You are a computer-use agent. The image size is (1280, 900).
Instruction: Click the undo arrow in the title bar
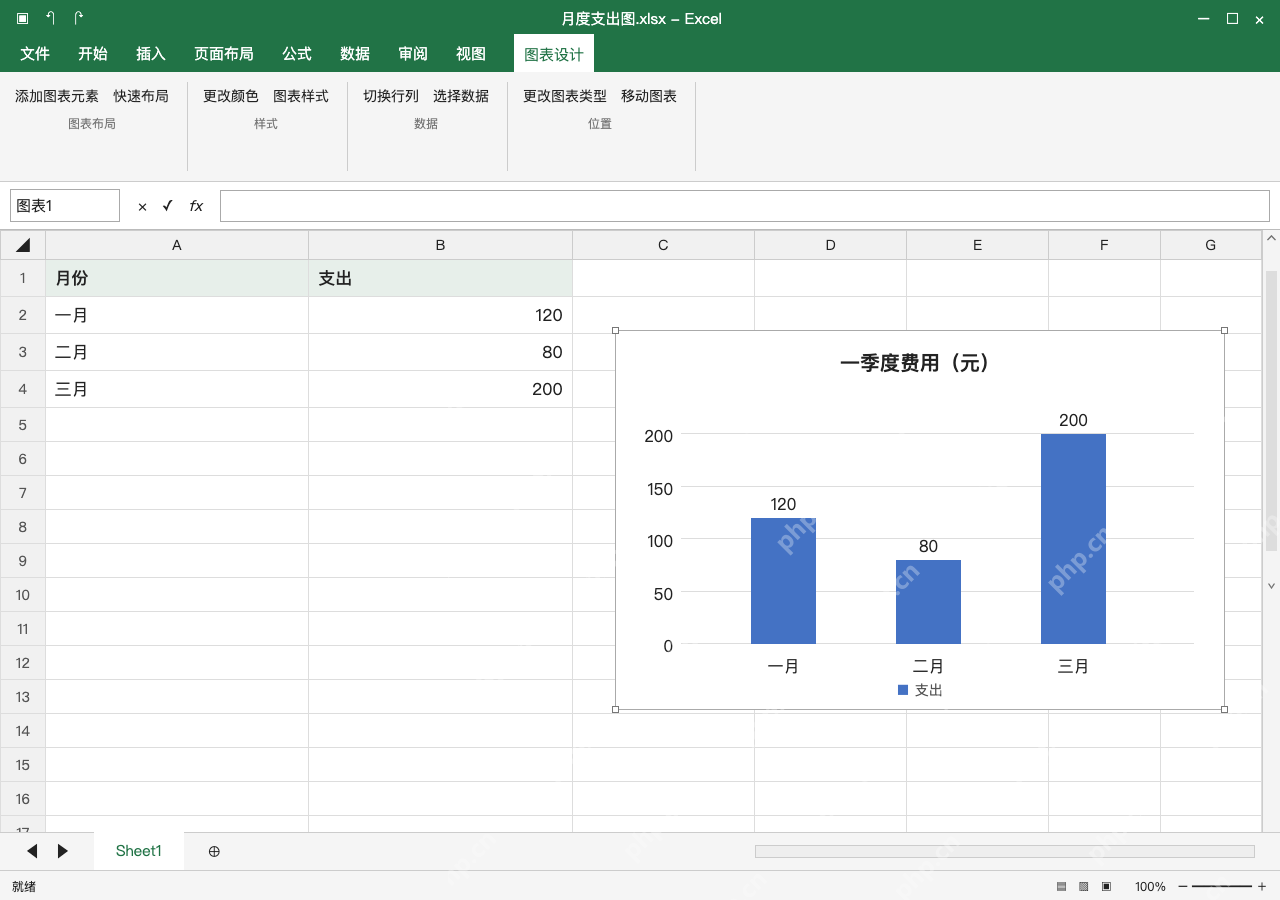[x=50, y=18]
